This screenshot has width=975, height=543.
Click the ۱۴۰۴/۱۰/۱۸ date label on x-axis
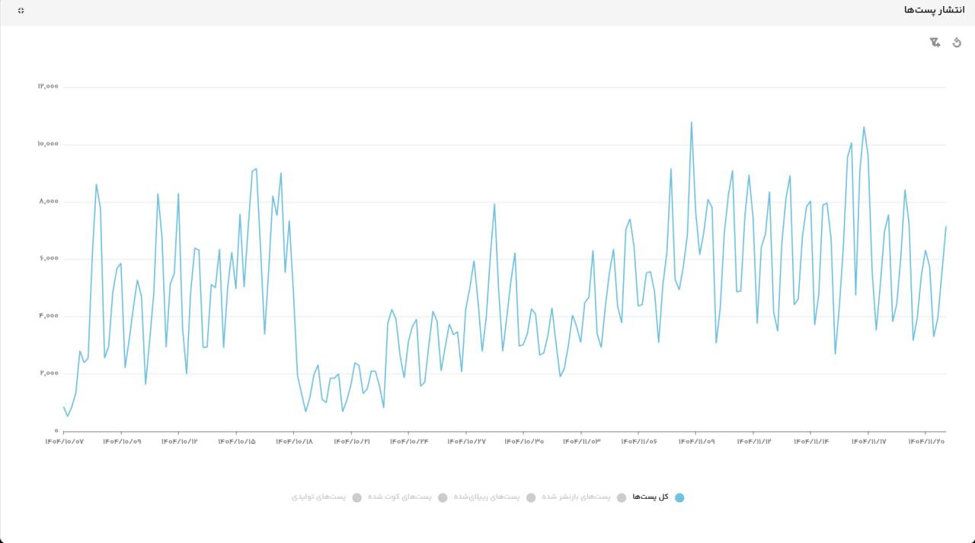pyautogui.click(x=294, y=442)
